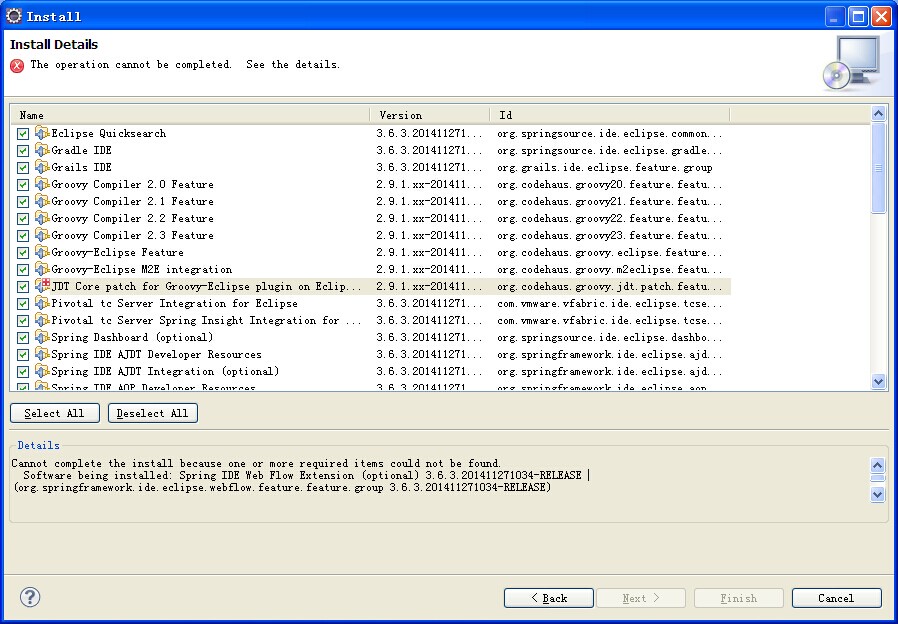This screenshot has height=624, width=898.
Task: Minimize the Install dialog window
Action: pos(835,17)
